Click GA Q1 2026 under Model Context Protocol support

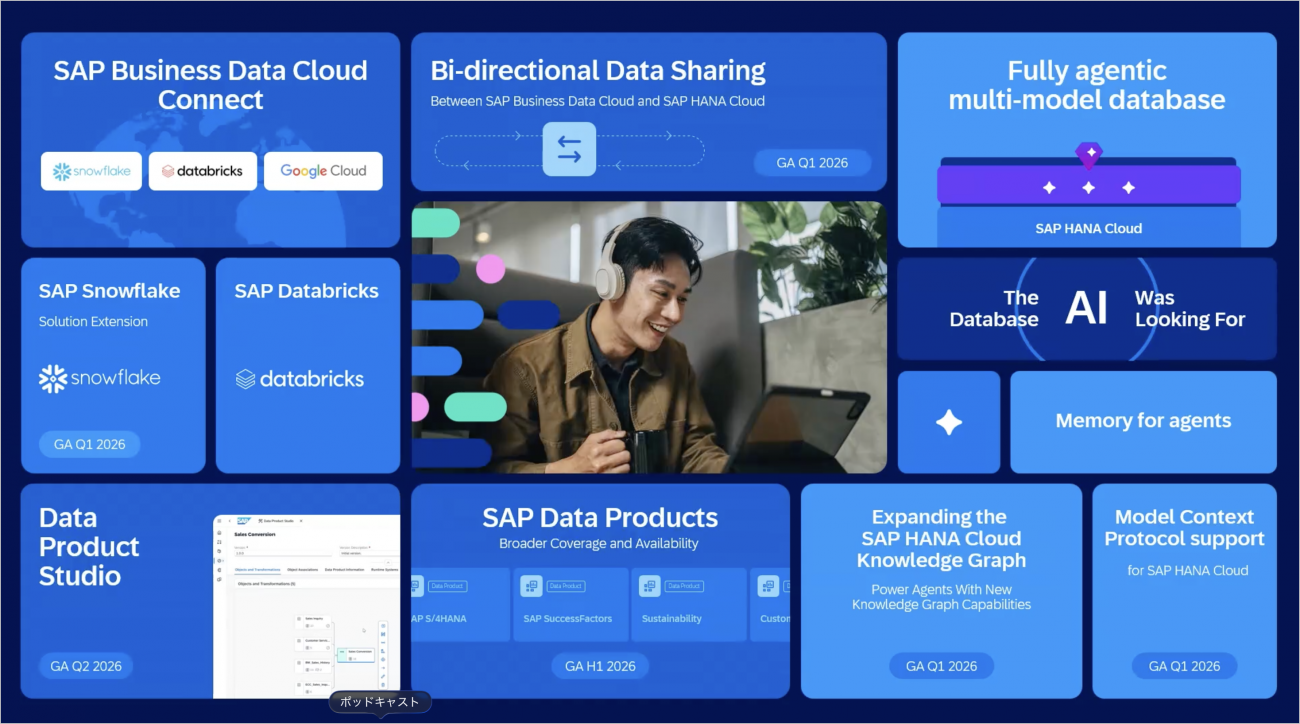(x=1184, y=666)
